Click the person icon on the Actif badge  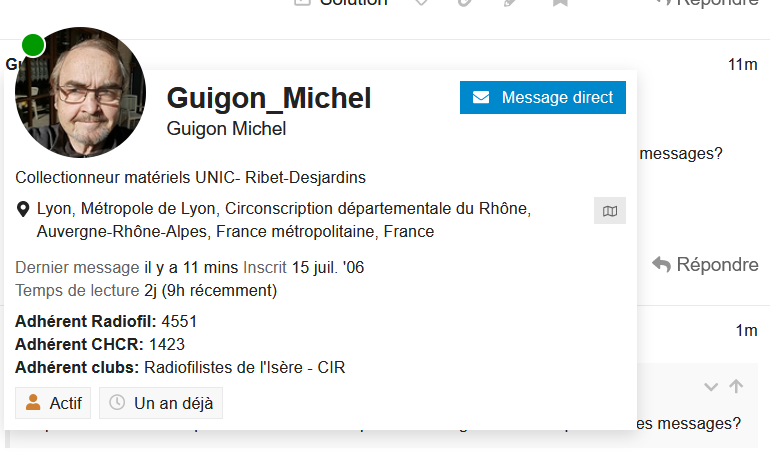point(33,403)
